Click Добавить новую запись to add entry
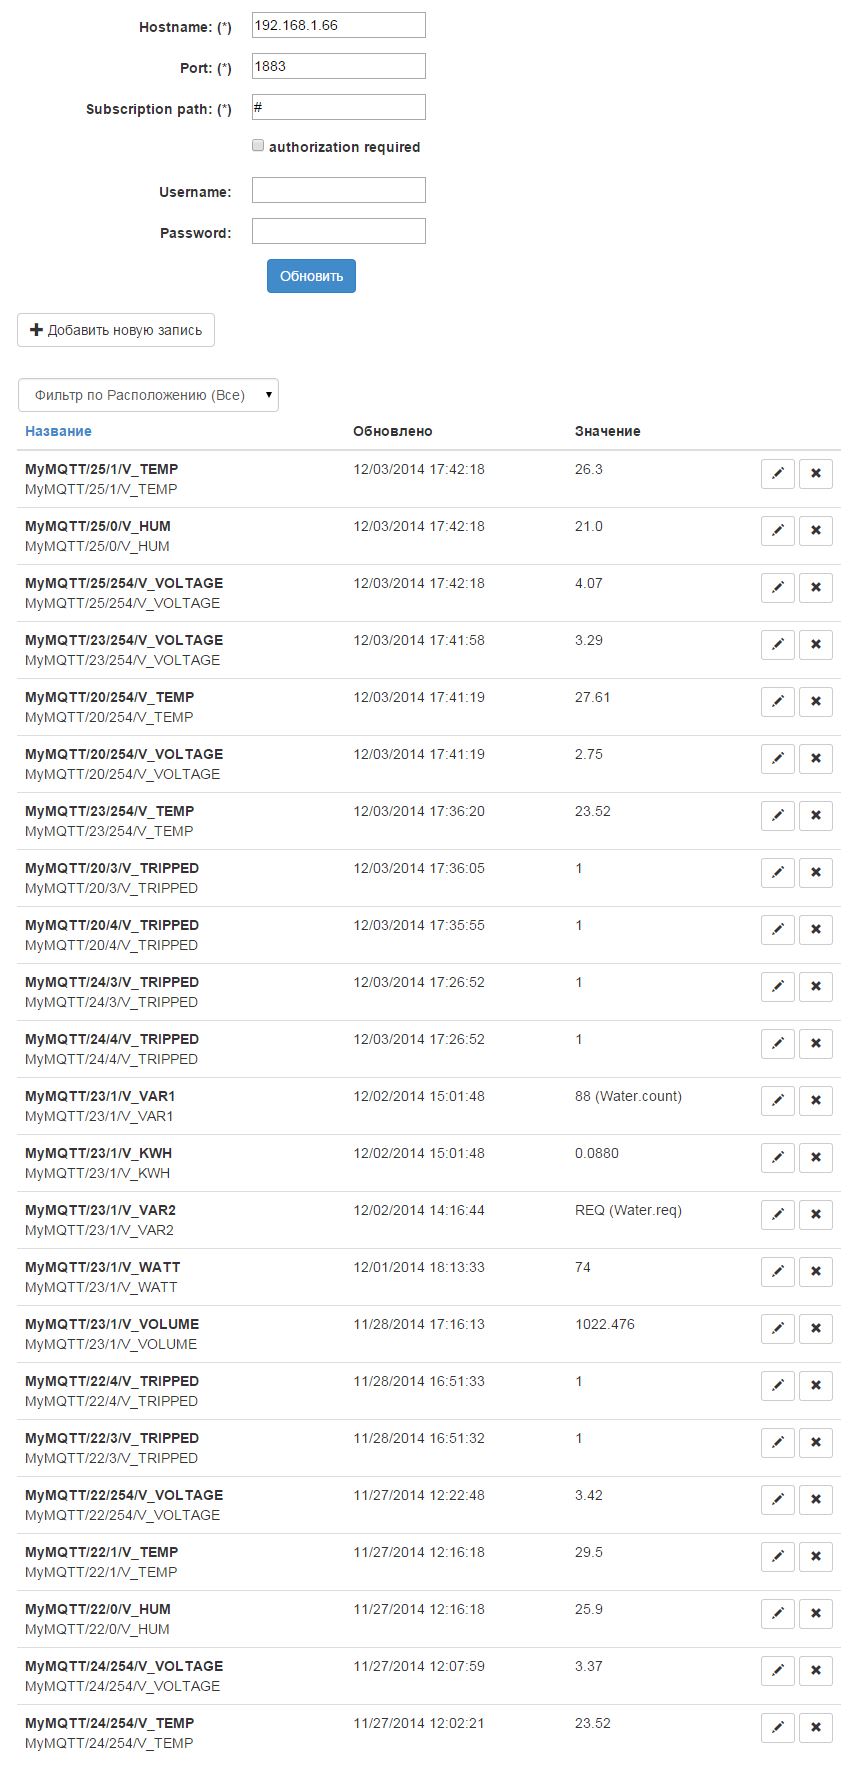The width and height of the screenshot is (867, 1786). coord(115,329)
